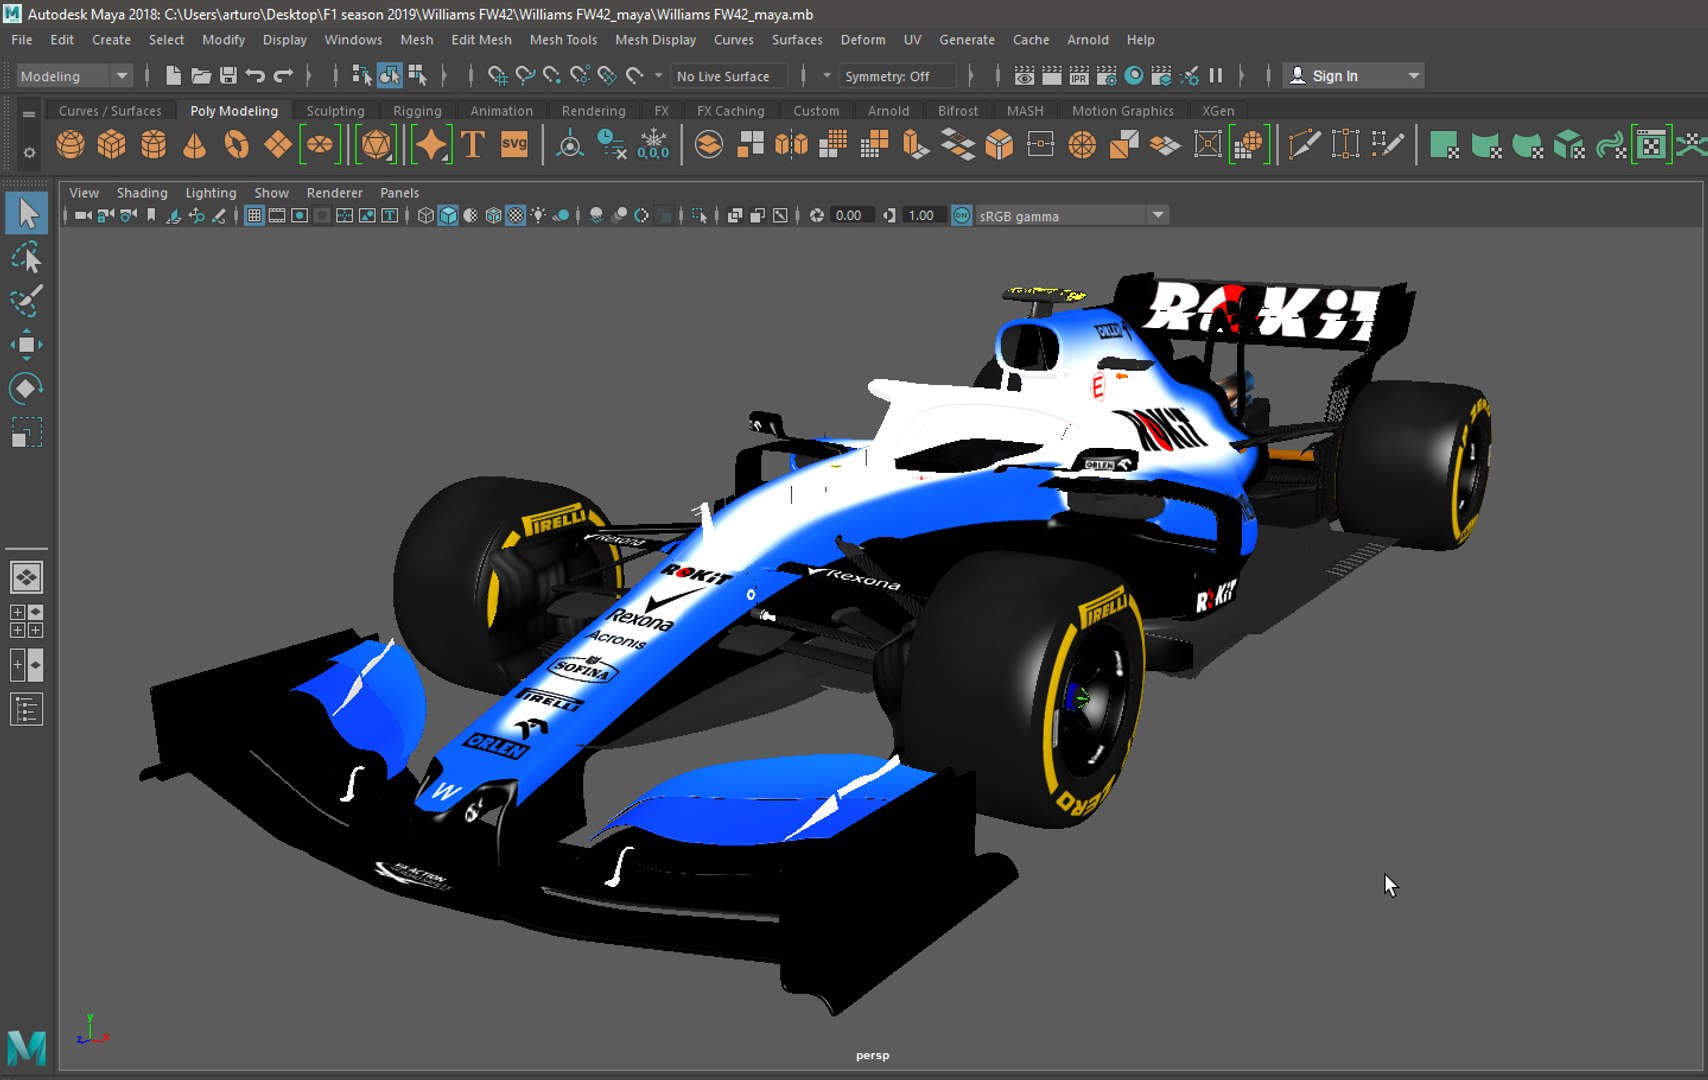
Task: Toggle Select by component type mode
Action: point(417,75)
